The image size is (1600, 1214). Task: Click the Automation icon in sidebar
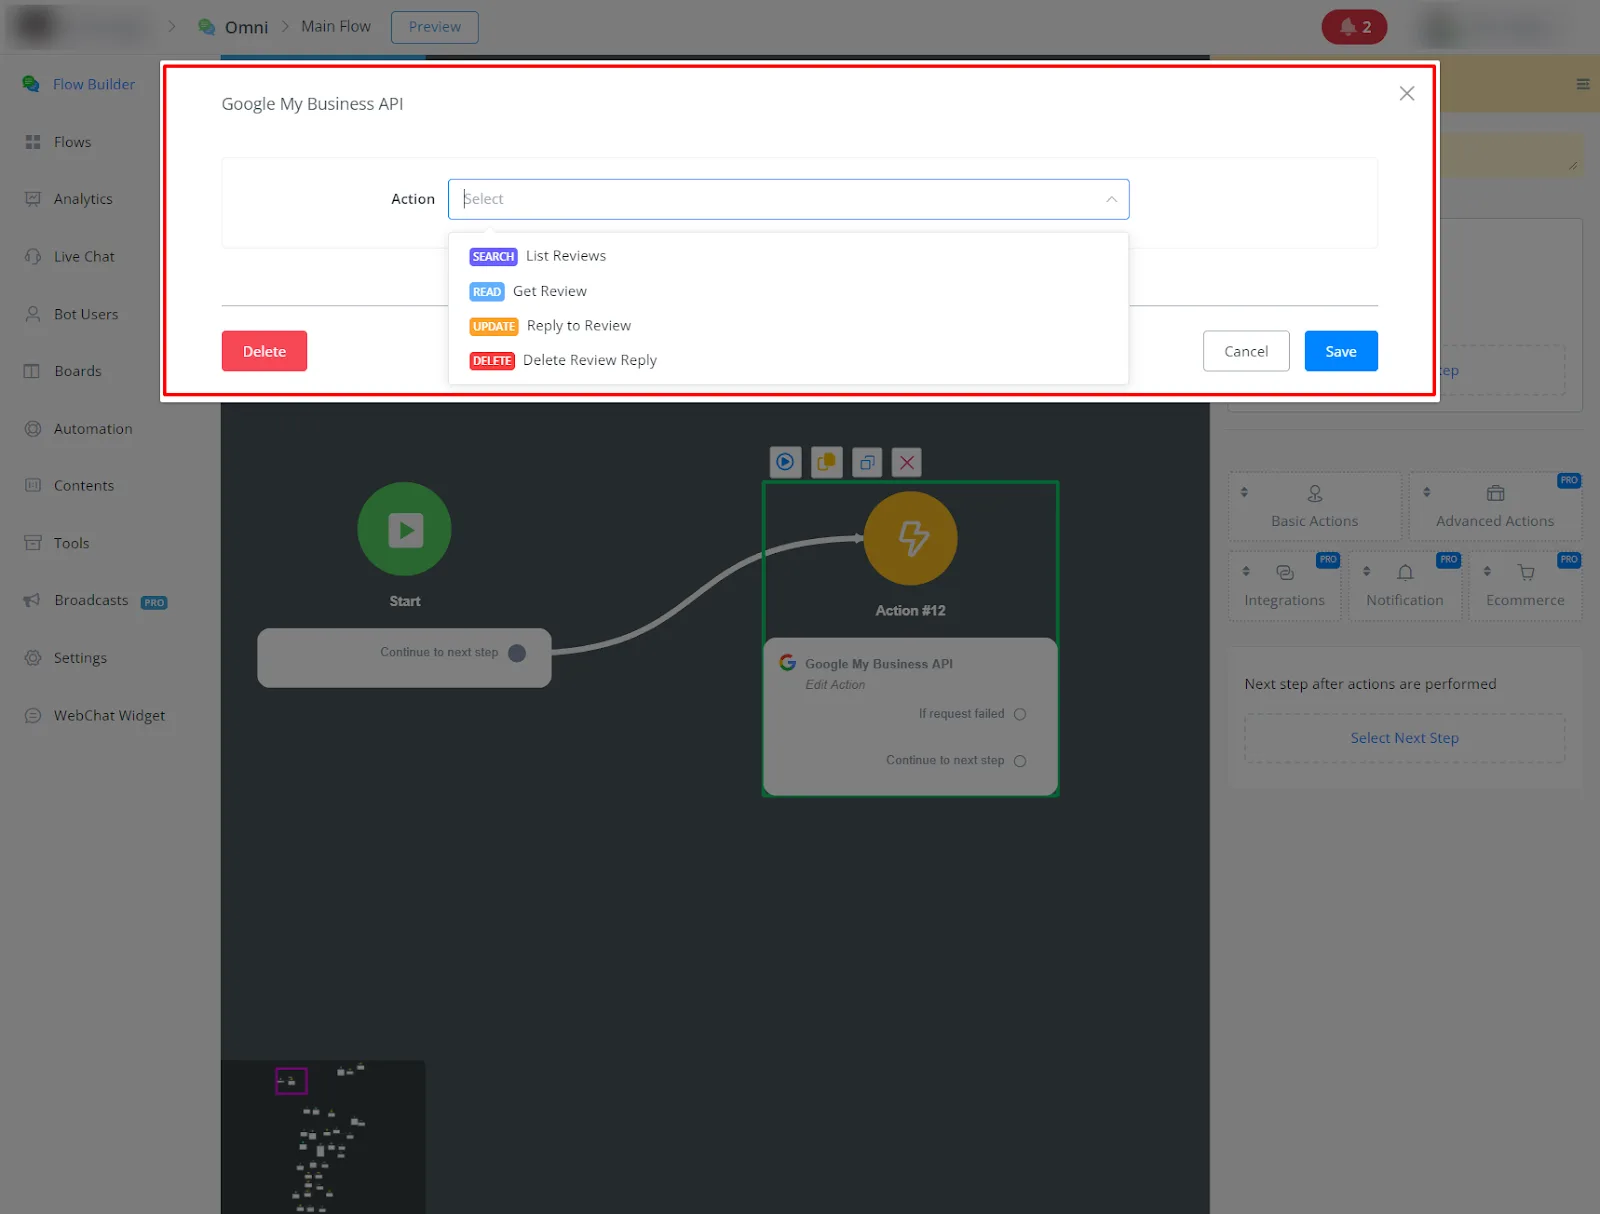33,429
